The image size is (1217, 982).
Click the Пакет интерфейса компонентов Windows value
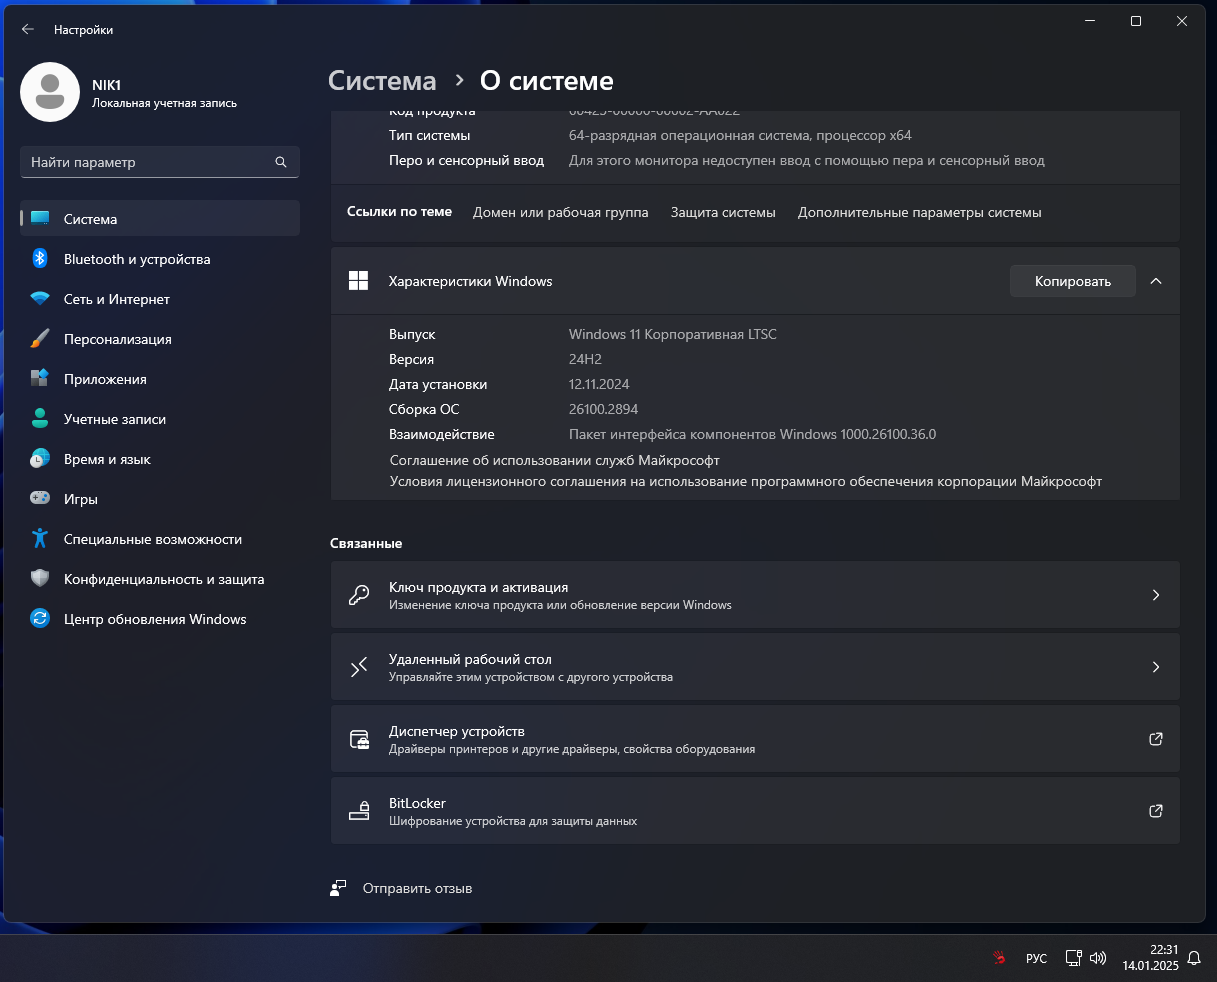752,434
